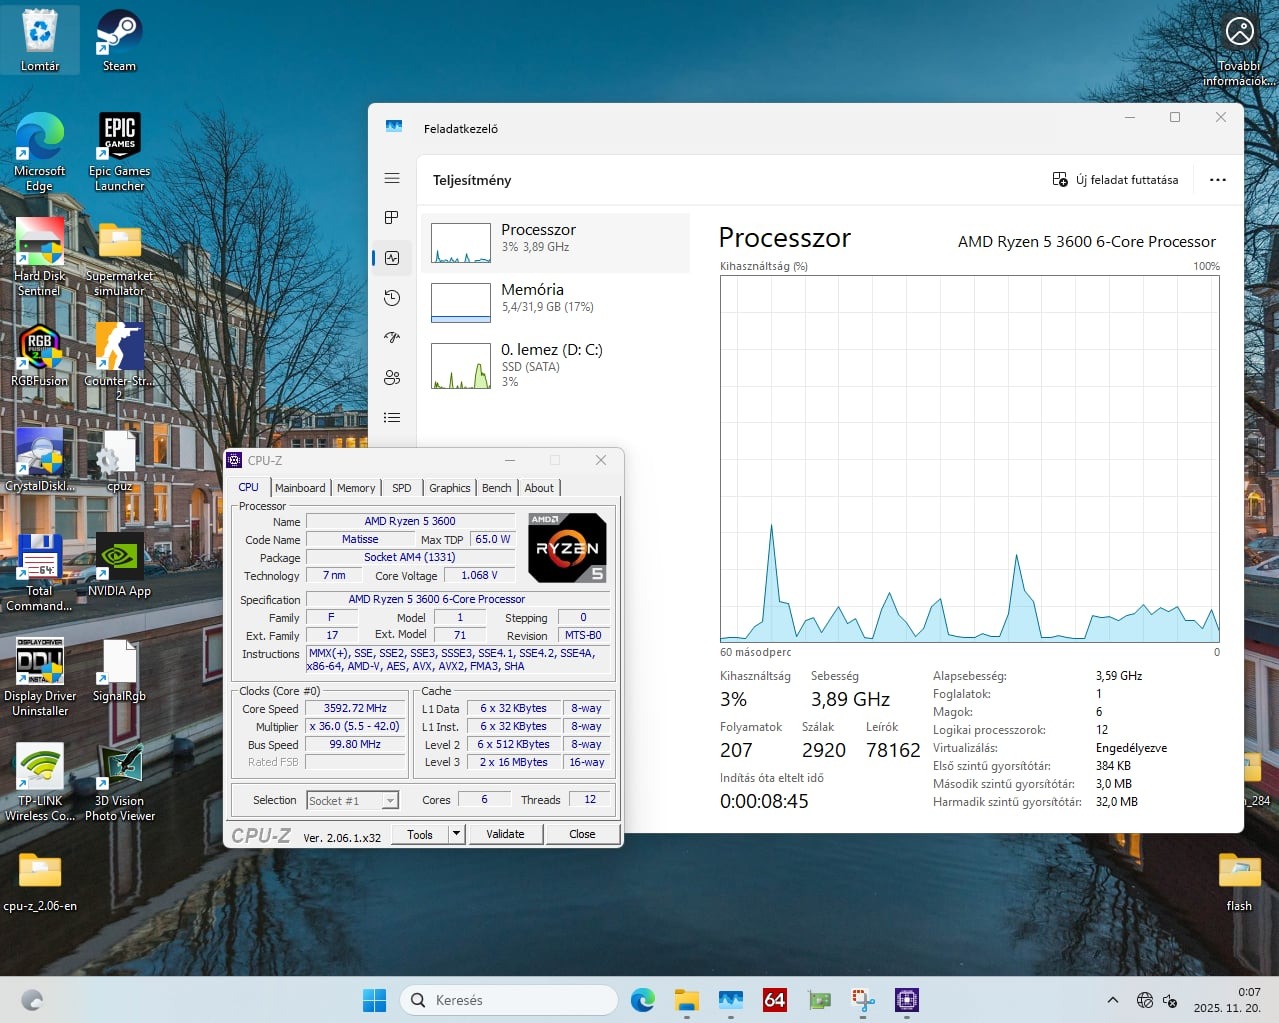Select the TP-LINK Wireless Configuration desktop icon
The image size is (1279, 1023).
tap(40, 782)
